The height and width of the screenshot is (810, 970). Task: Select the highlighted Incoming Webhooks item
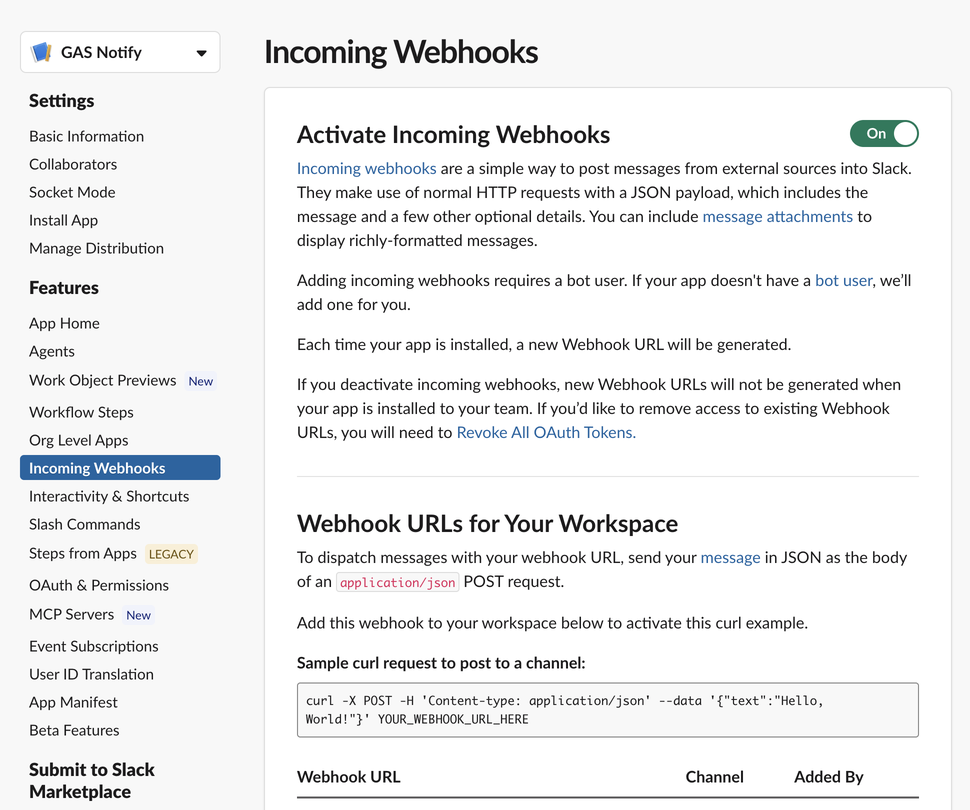coord(120,468)
